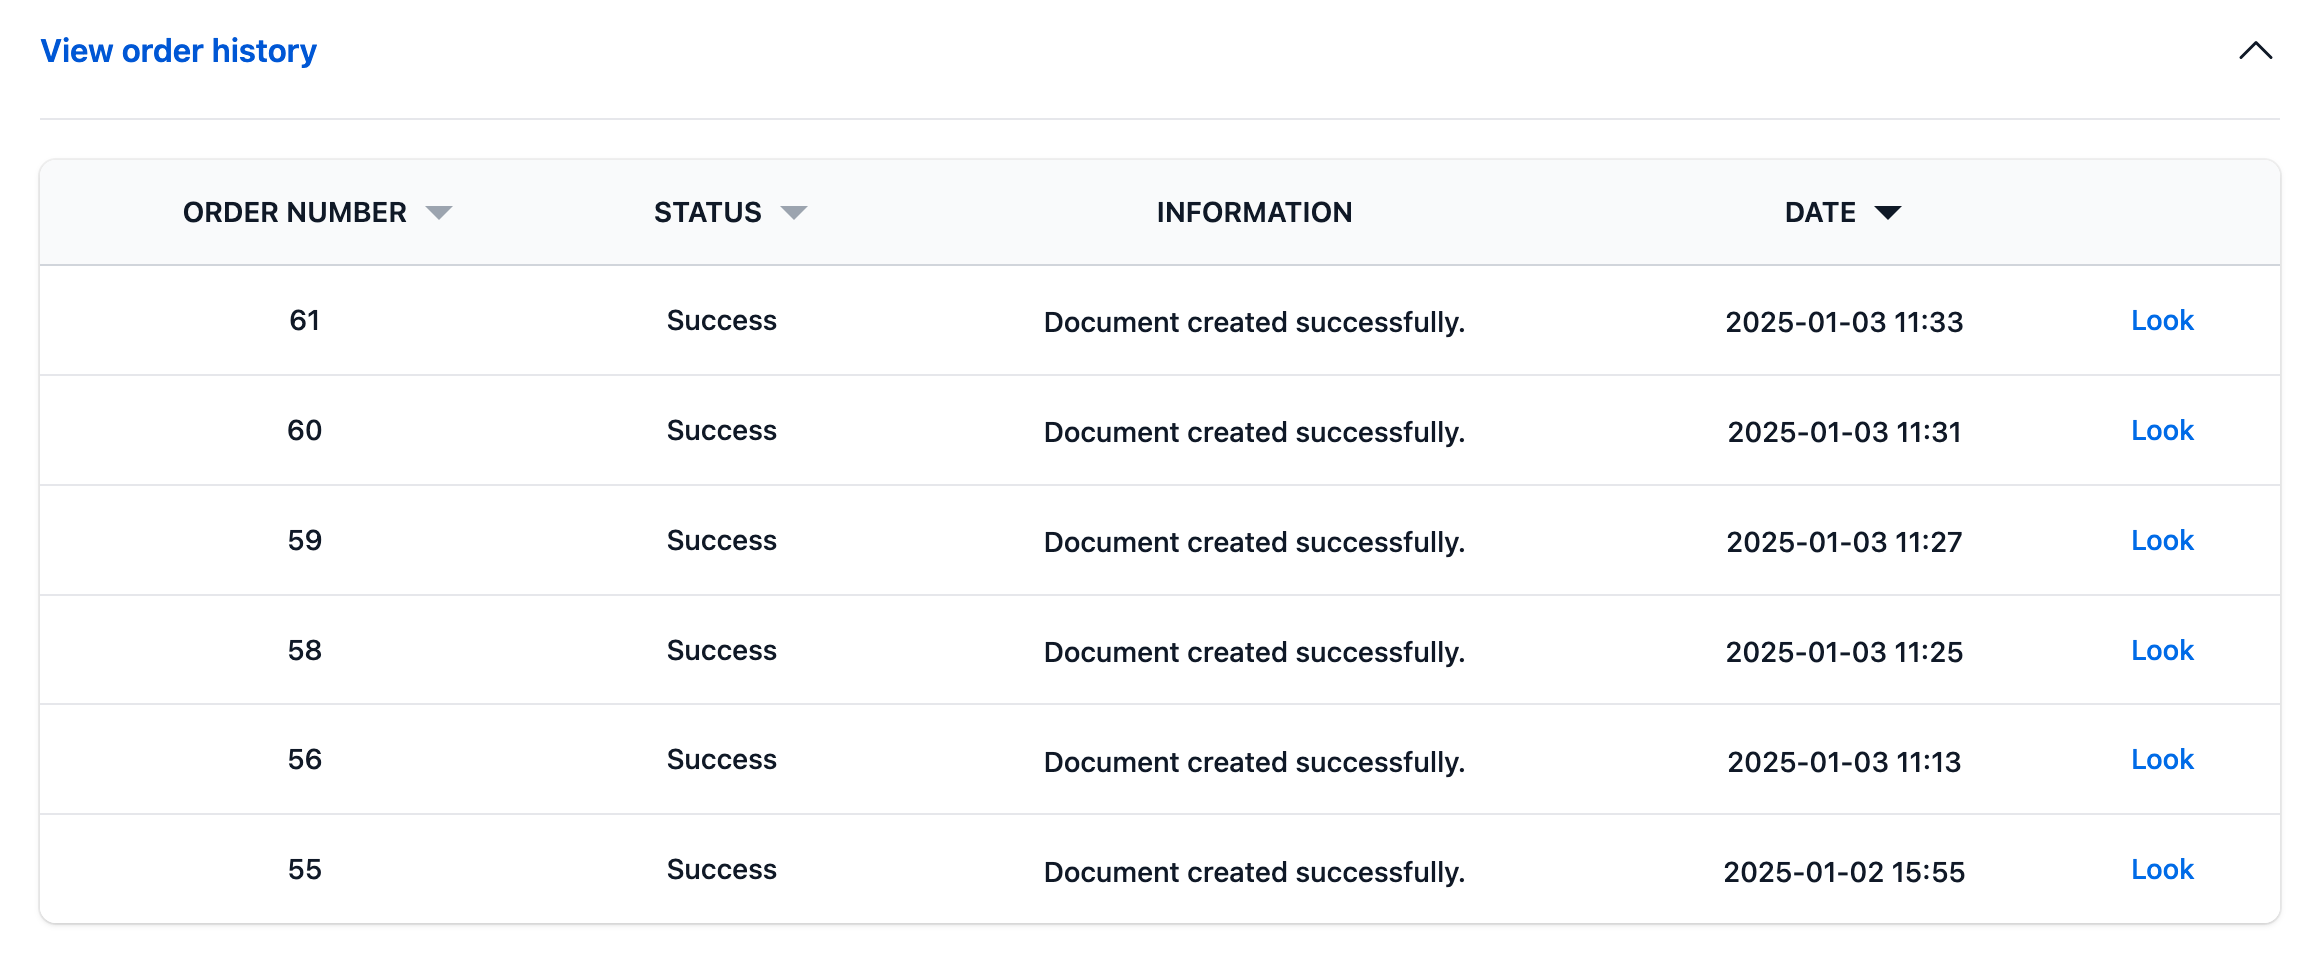This screenshot has height=966, width=2306.
Task: Open Look link for order 55
Action: coord(2162,870)
